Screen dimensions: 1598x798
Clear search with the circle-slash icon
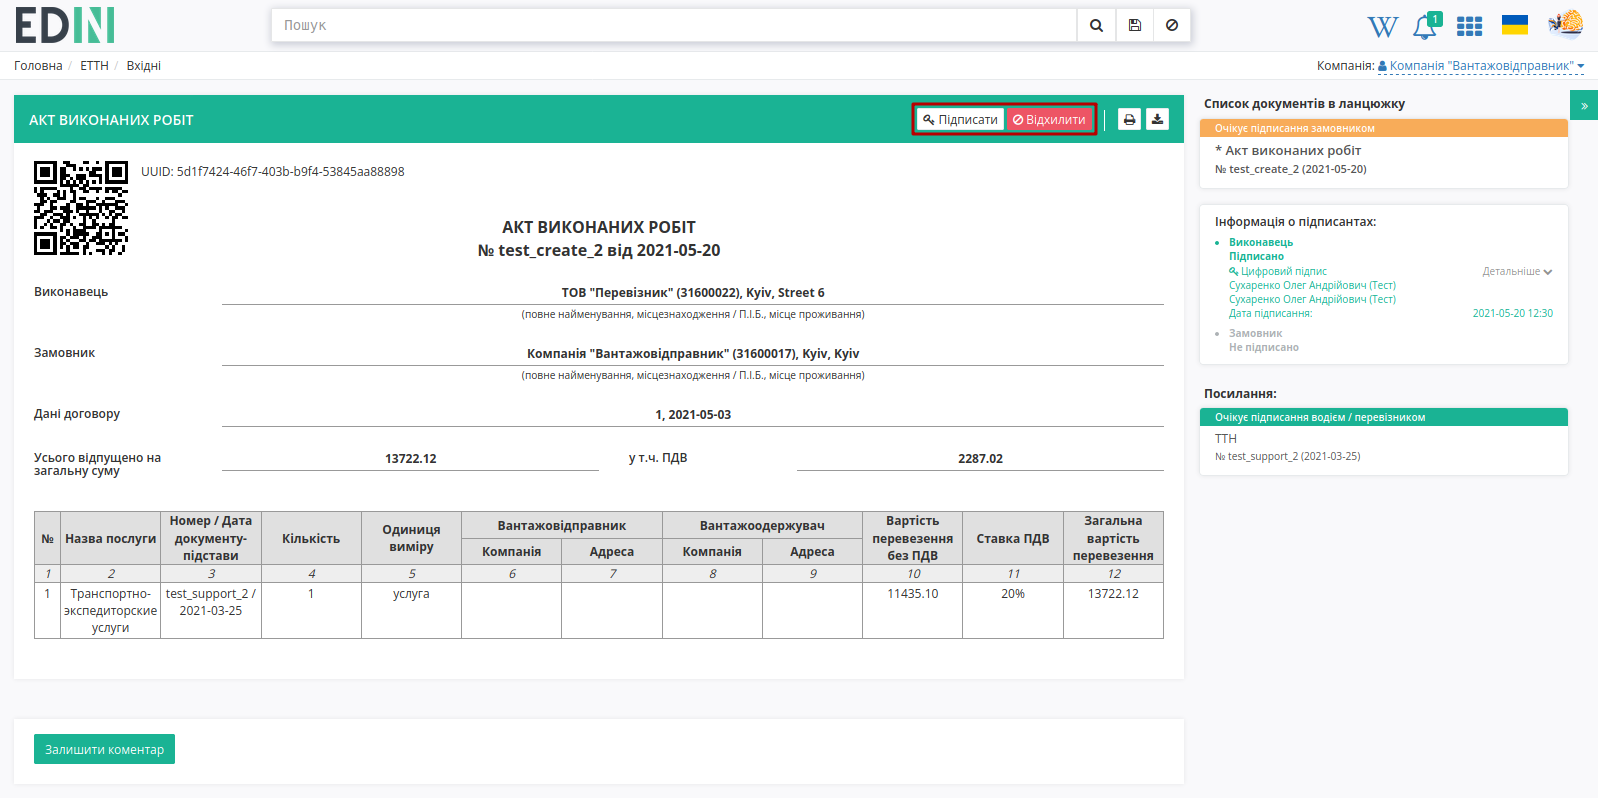[1171, 25]
